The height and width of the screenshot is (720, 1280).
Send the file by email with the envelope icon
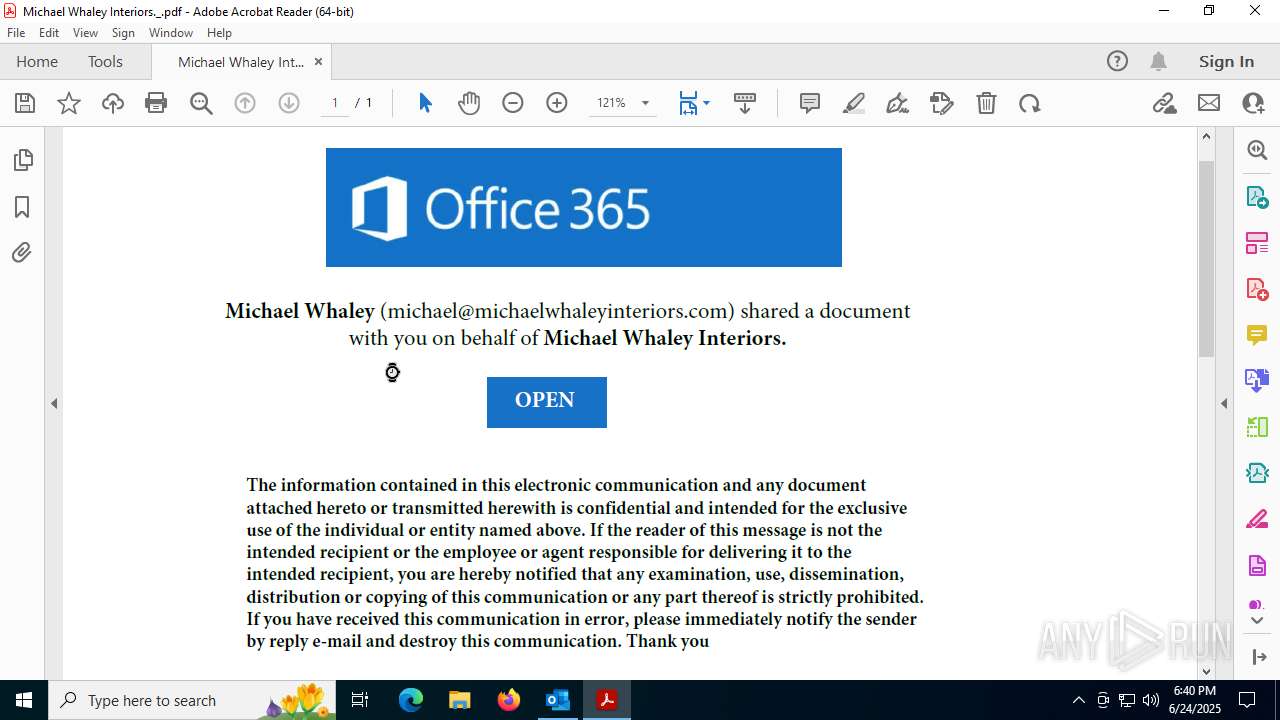tap(1209, 103)
